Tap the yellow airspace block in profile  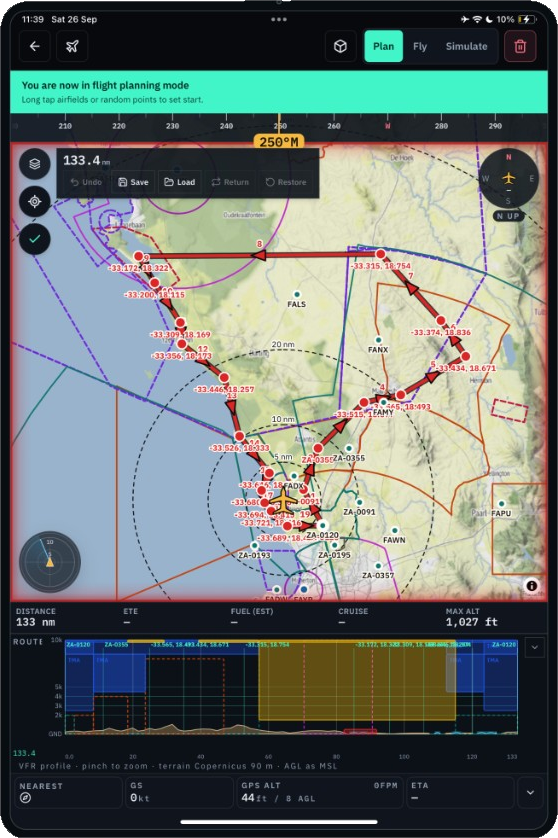[356, 680]
